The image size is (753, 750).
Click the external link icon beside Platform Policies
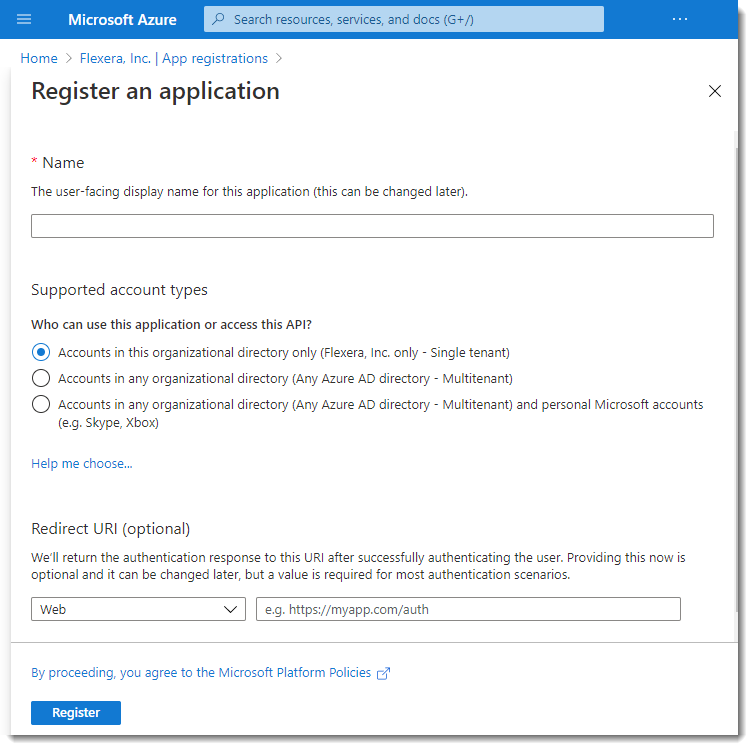tap(383, 674)
